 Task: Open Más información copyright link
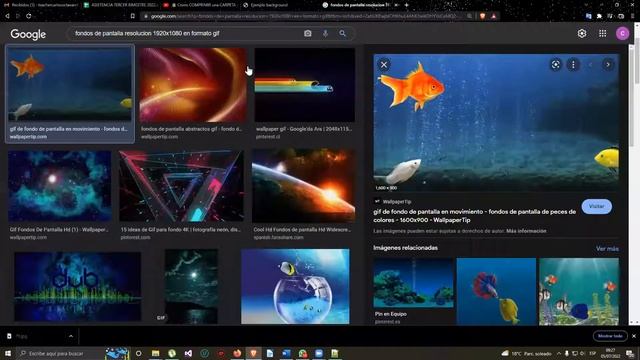point(526,231)
